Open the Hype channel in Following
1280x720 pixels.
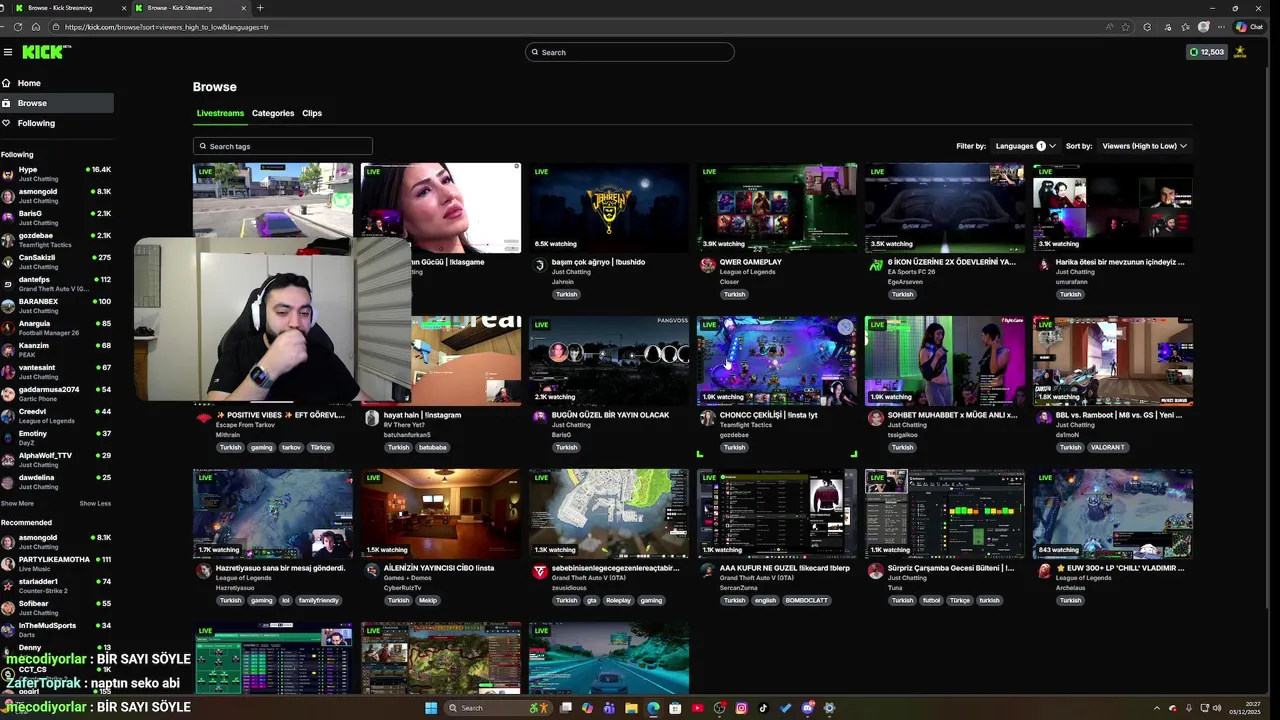[56, 174]
